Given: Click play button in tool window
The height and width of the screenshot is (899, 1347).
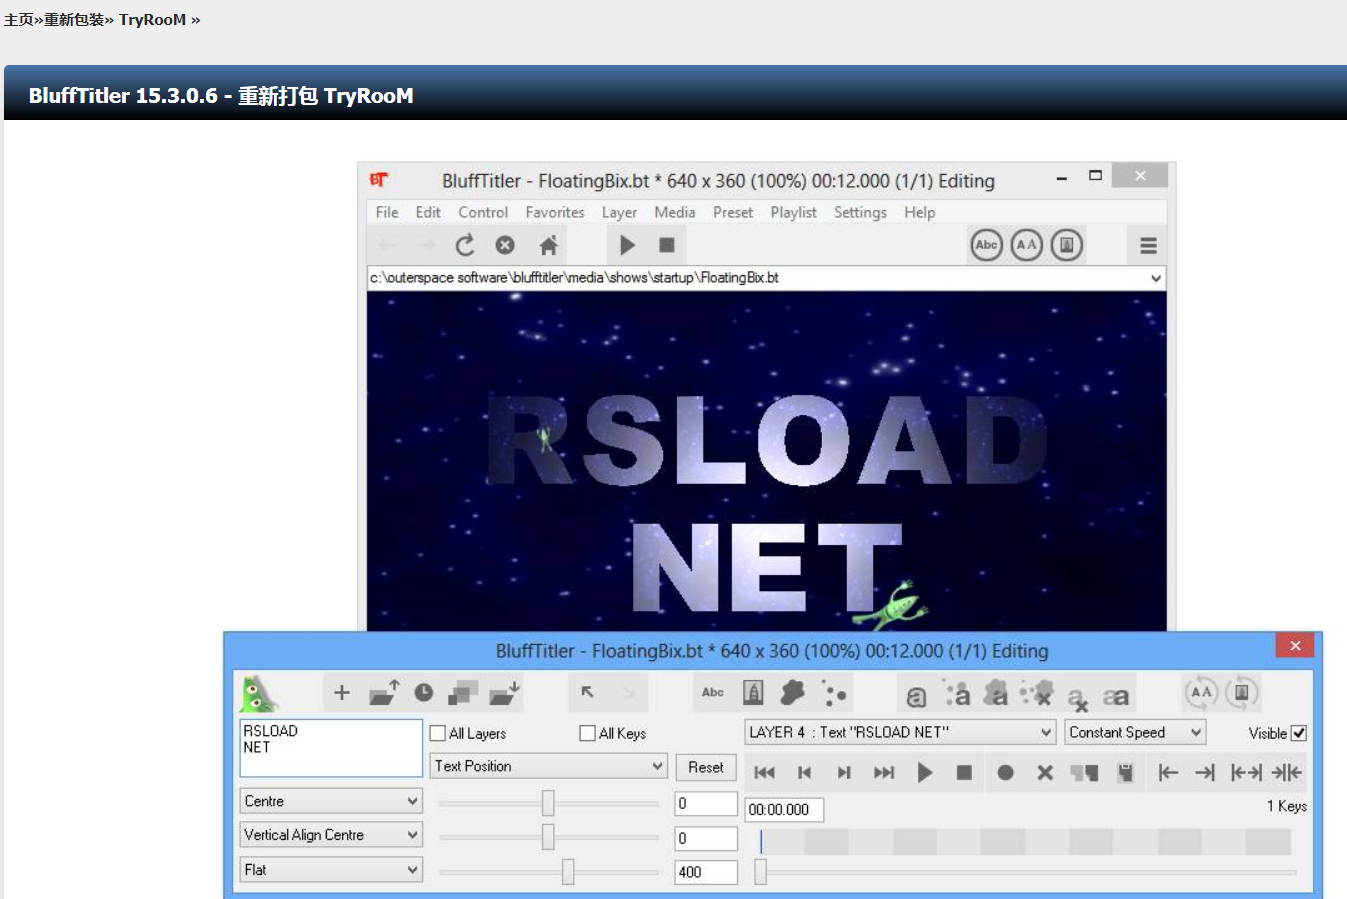Looking at the screenshot, I should pos(925,772).
